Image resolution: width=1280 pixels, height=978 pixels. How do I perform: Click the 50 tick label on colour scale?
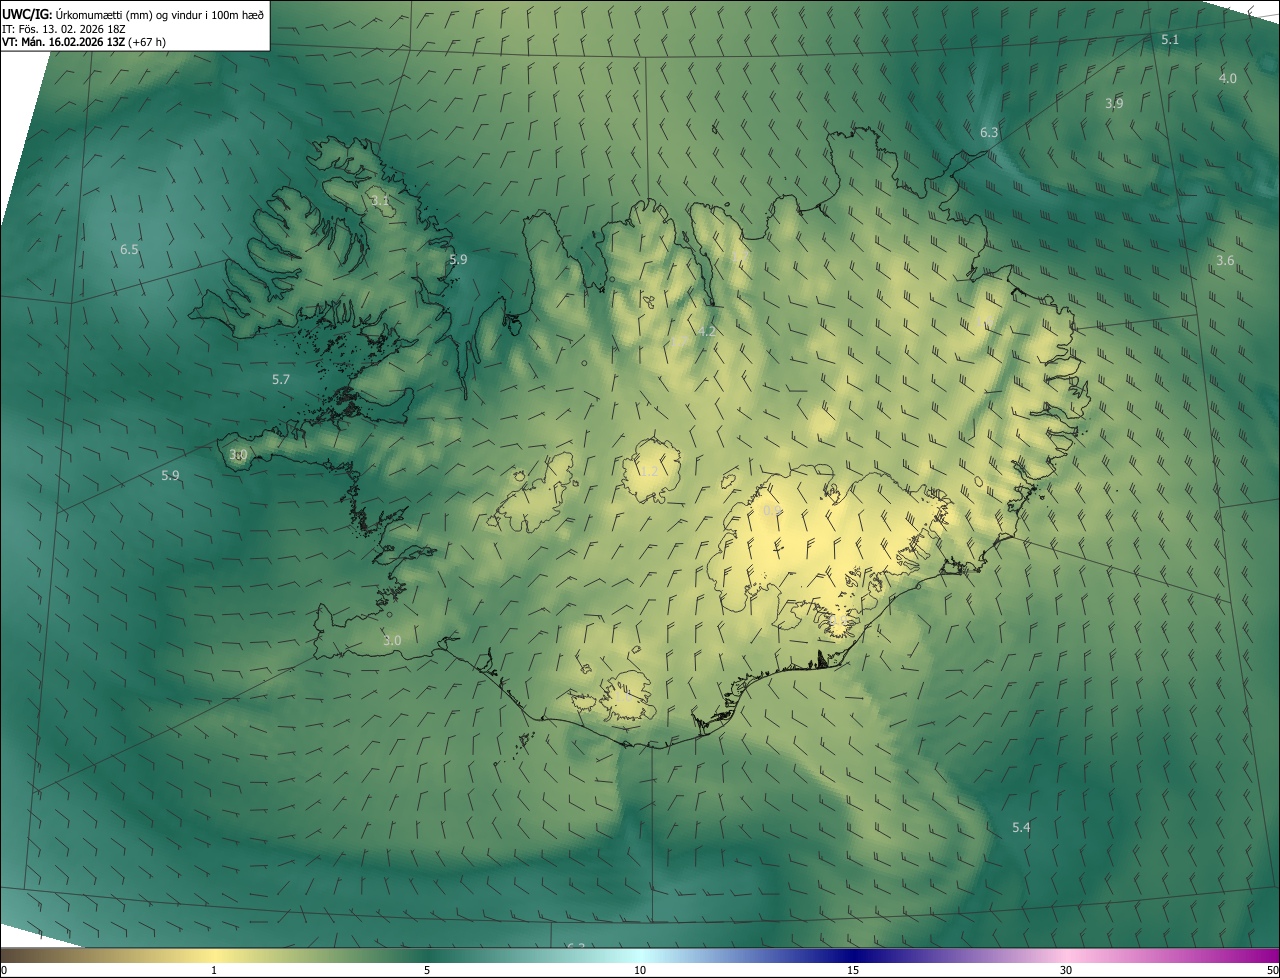1272,970
